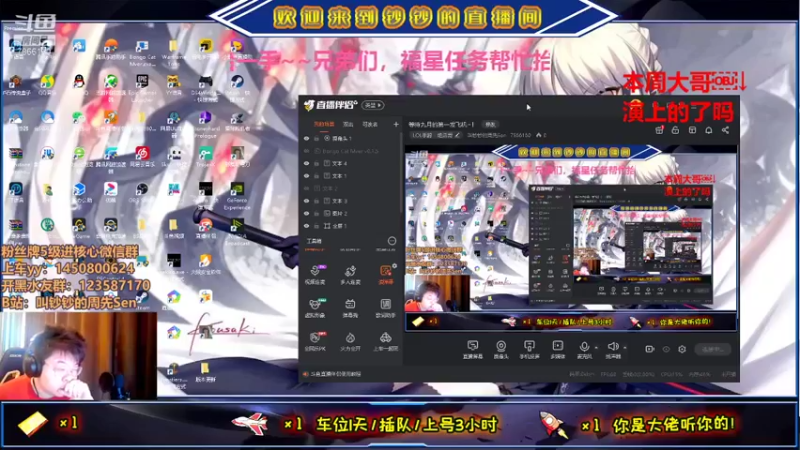
Task: Show the hidden 文本 2 source layer
Action: [x=307, y=188]
